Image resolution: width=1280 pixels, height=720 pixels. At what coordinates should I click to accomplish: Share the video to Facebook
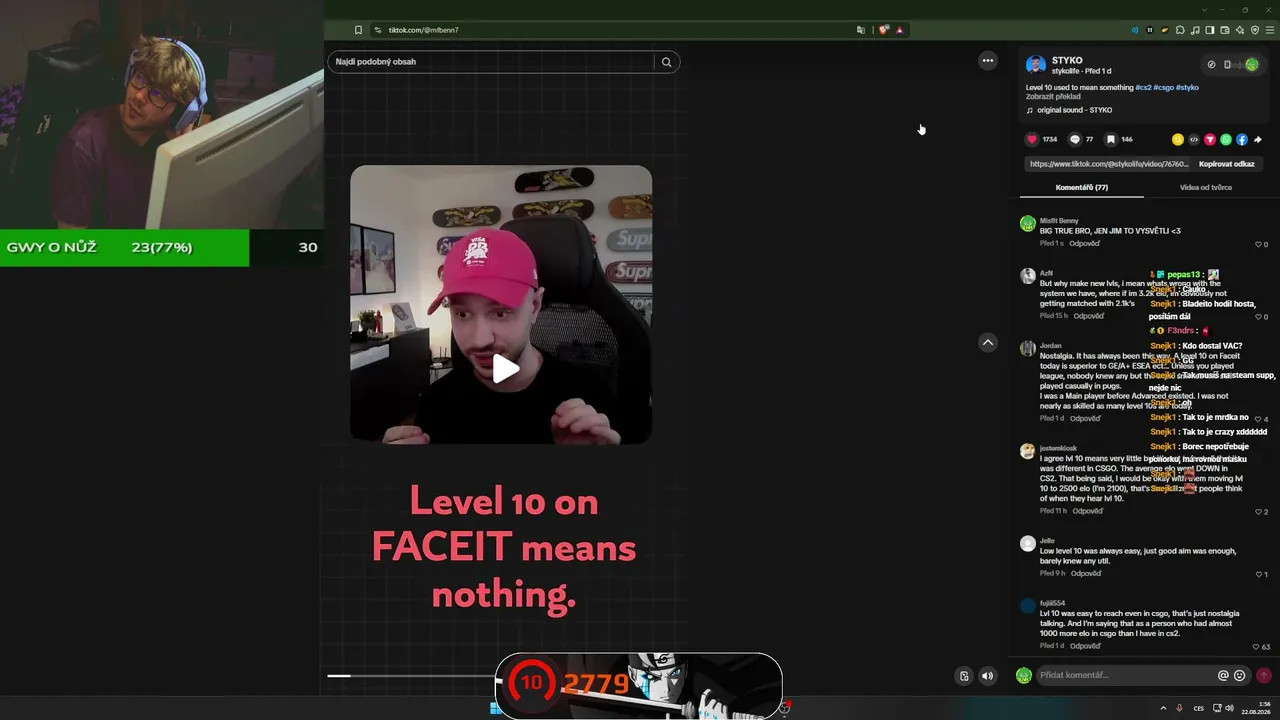[1242, 140]
